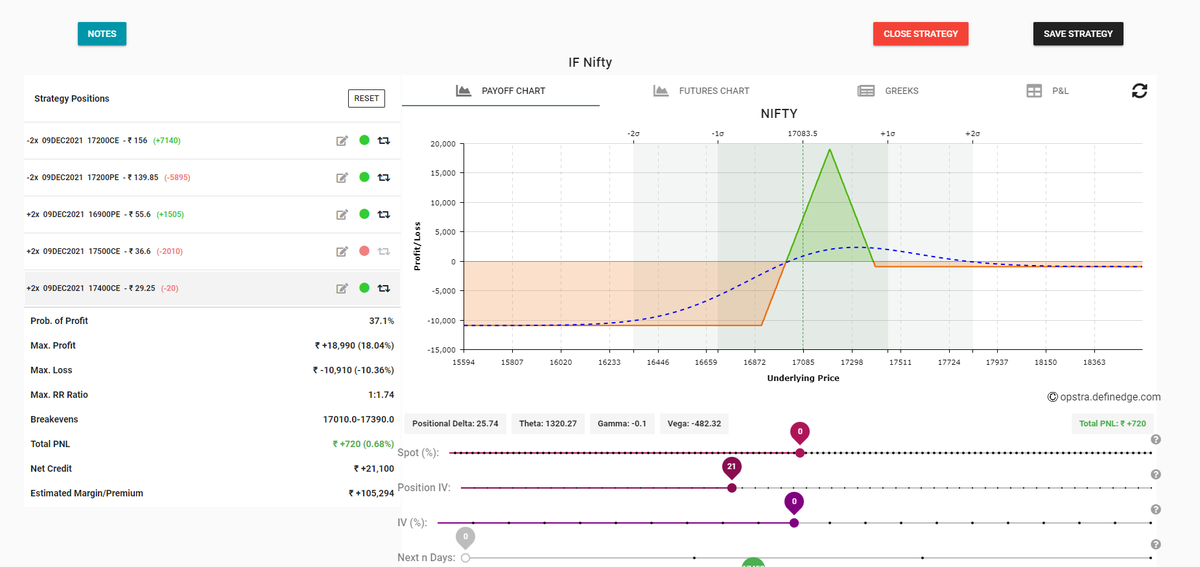This screenshot has width=1200, height=567.
Task: Refresh the payoff chart data
Action: pyautogui.click(x=1139, y=90)
